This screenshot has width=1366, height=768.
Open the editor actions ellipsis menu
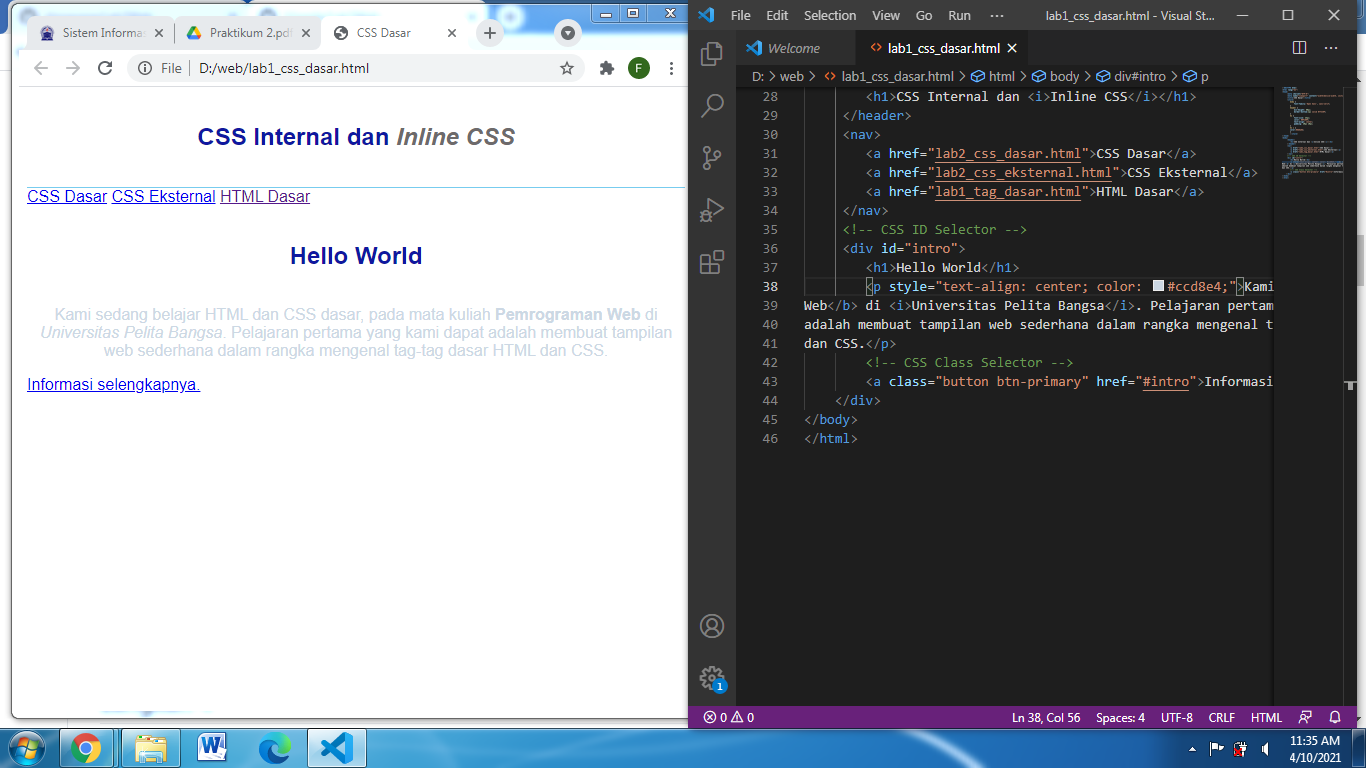[1331, 47]
